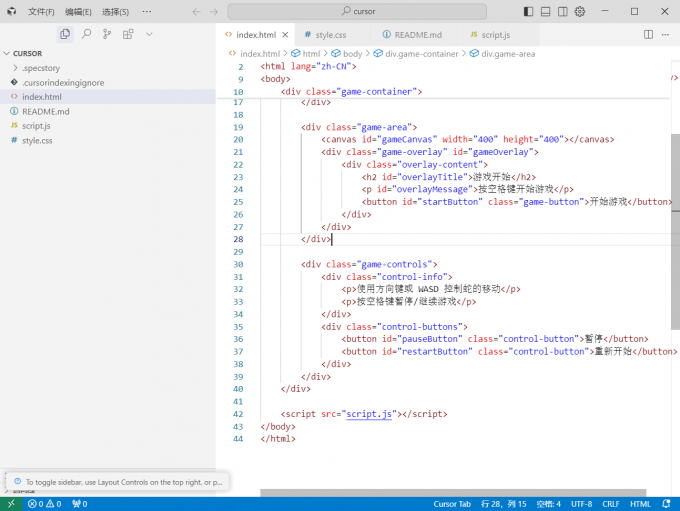
Task: Open notifications bell in status bar
Action: [666, 504]
